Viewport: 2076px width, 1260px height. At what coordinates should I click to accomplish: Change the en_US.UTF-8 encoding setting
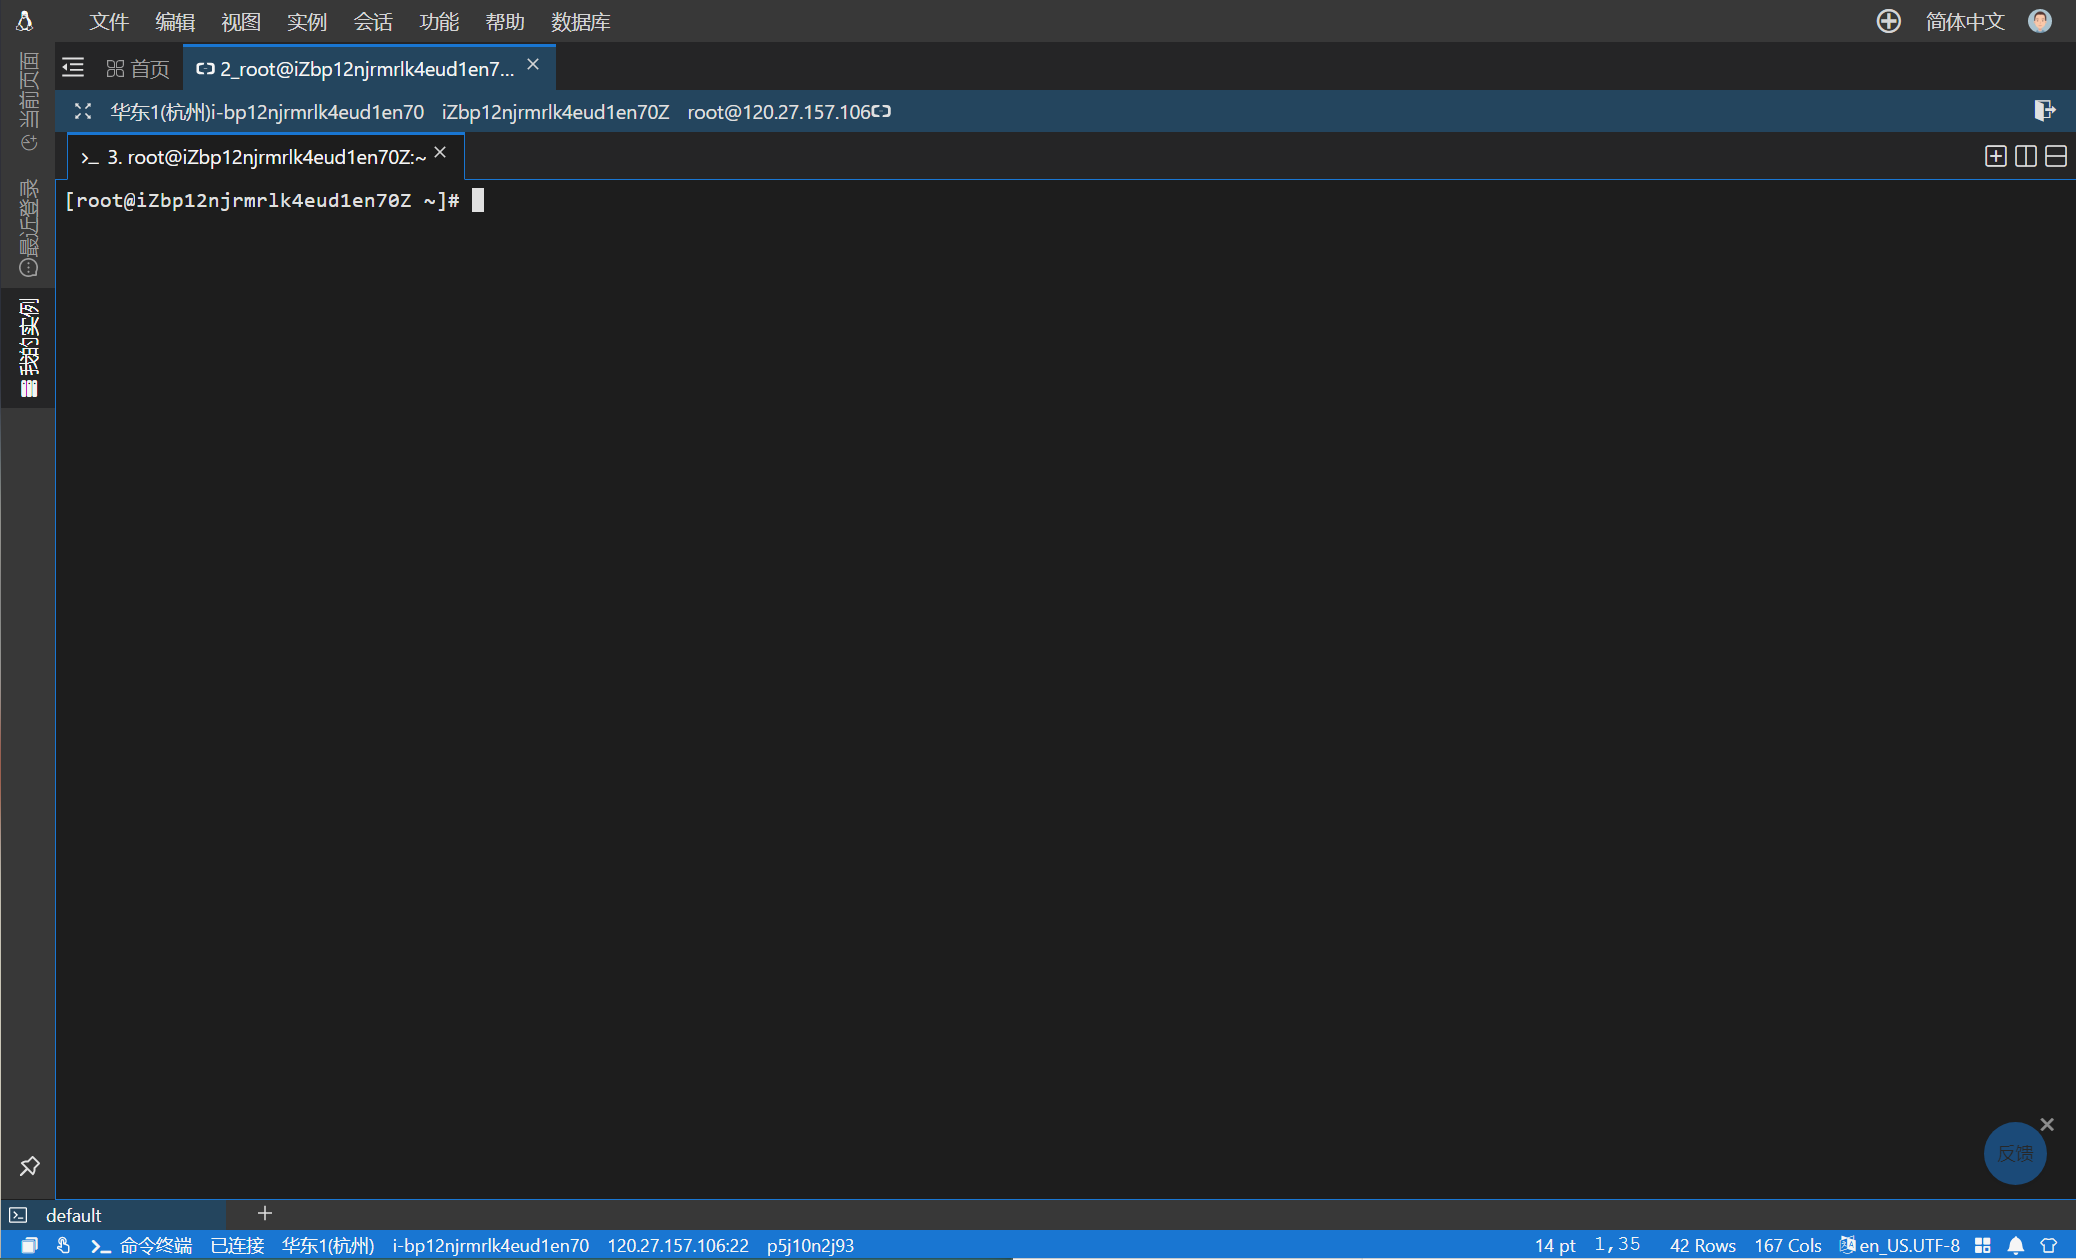1899,1245
